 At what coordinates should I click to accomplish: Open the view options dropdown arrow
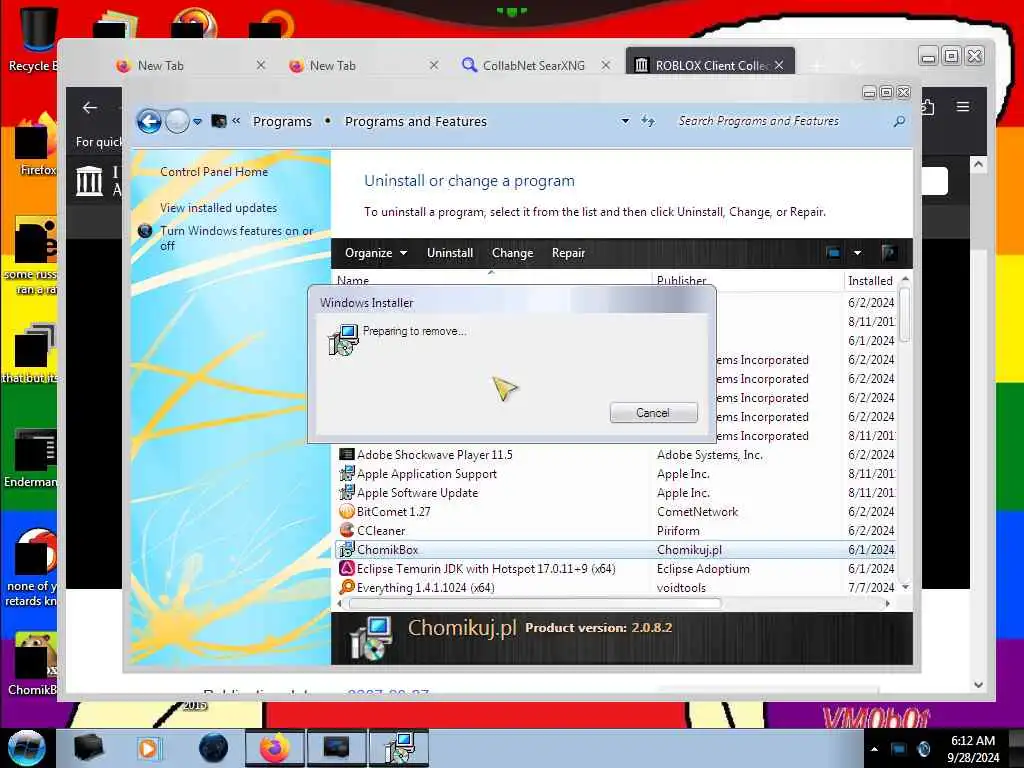pos(857,253)
